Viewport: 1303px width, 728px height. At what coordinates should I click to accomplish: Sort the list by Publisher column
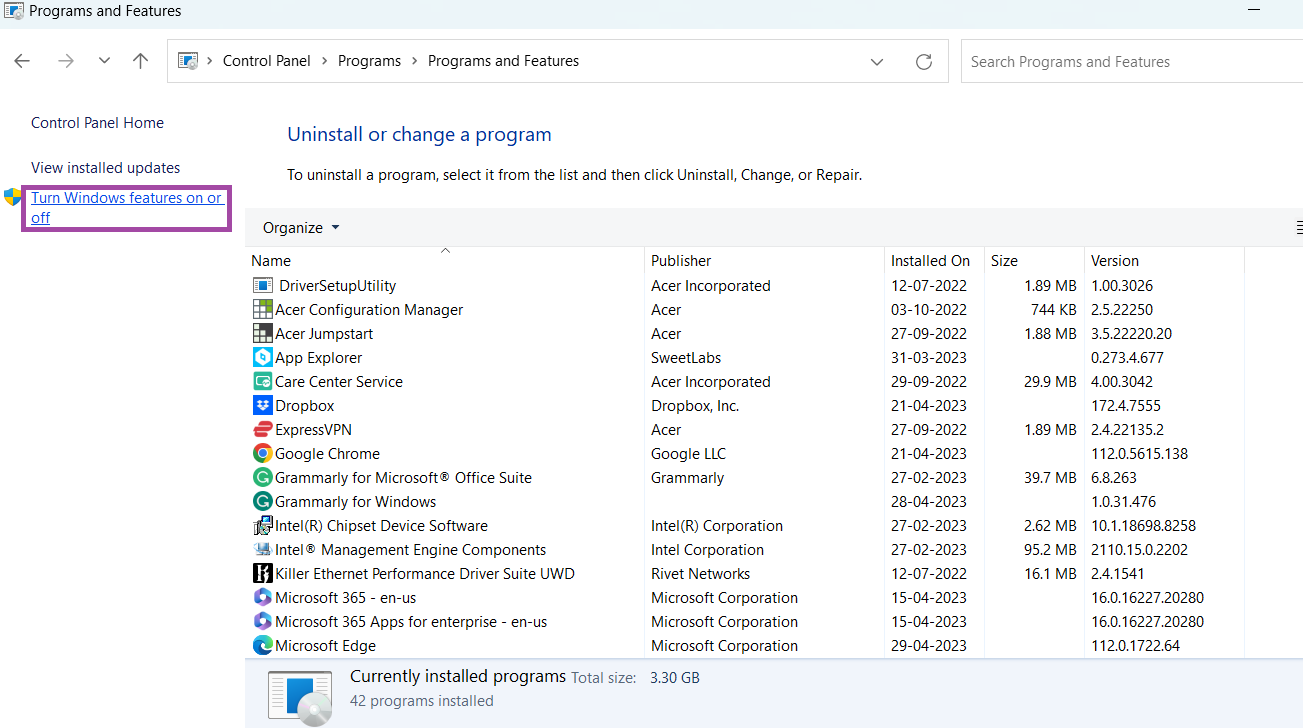681,261
